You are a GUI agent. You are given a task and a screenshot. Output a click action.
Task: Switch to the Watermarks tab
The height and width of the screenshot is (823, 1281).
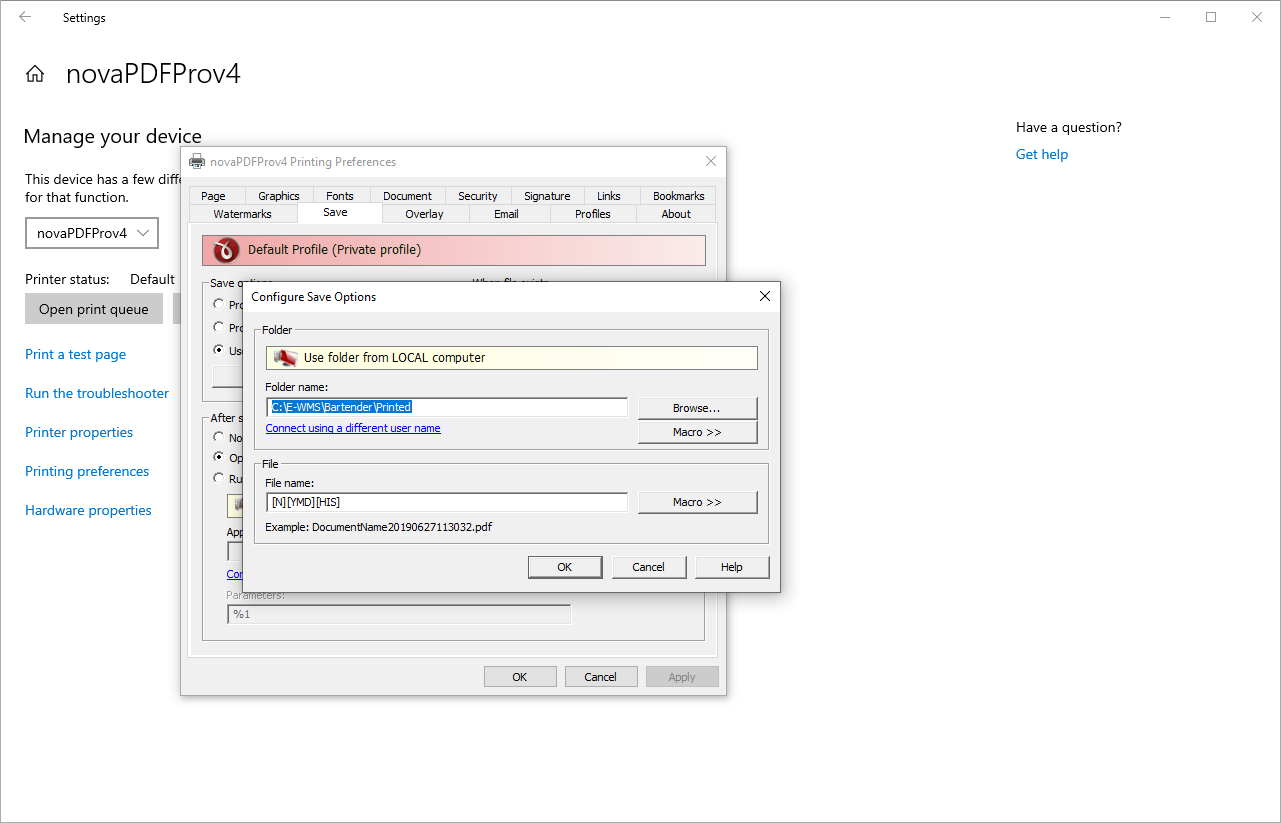(x=242, y=214)
